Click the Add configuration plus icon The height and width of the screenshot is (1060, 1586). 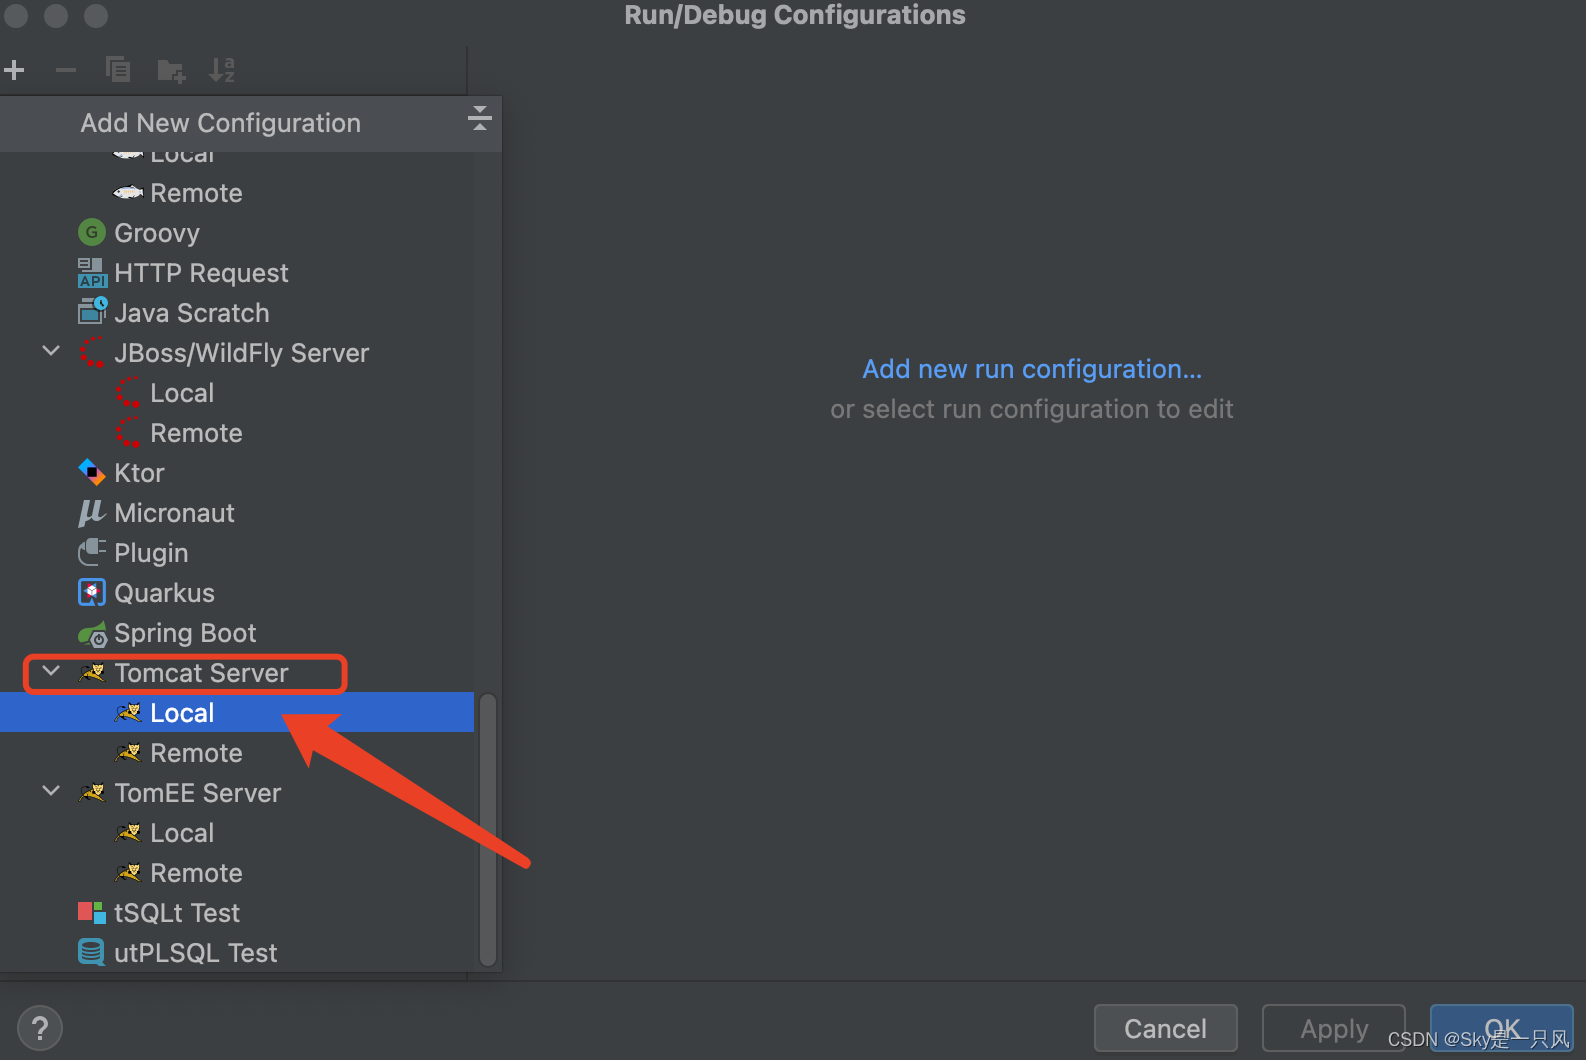[x=15, y=70]
